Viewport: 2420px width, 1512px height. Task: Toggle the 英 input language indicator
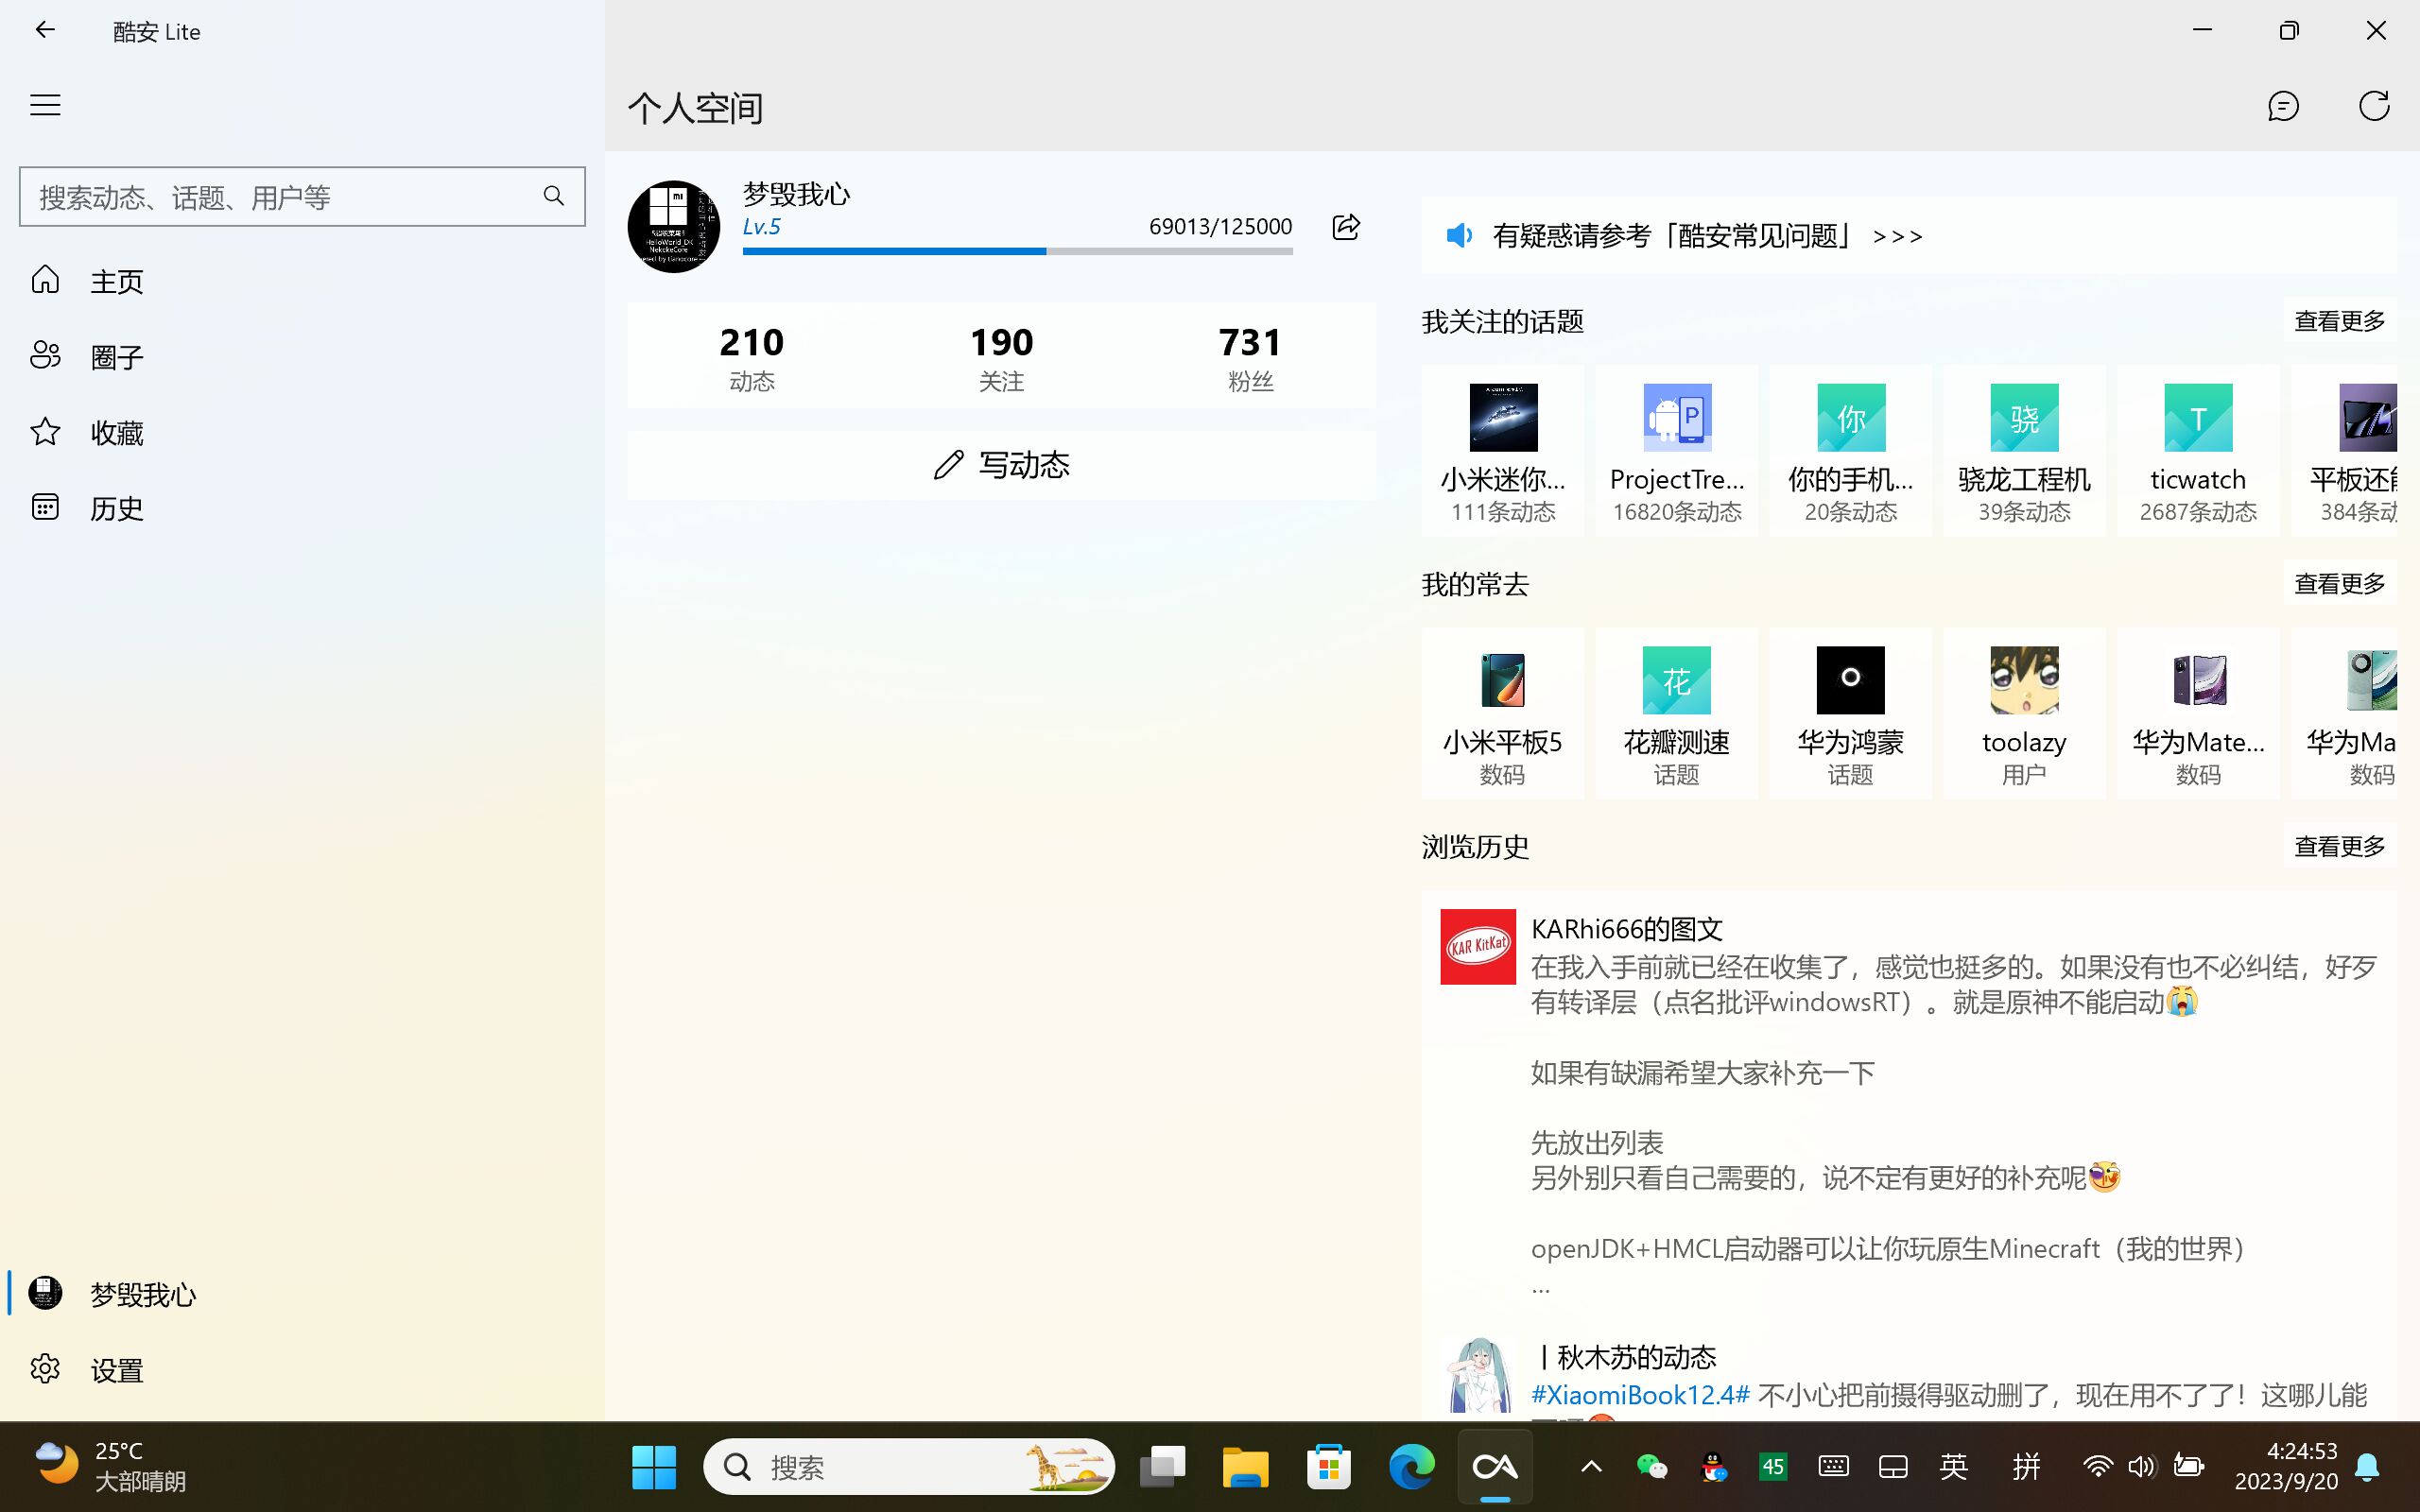1953,1467
